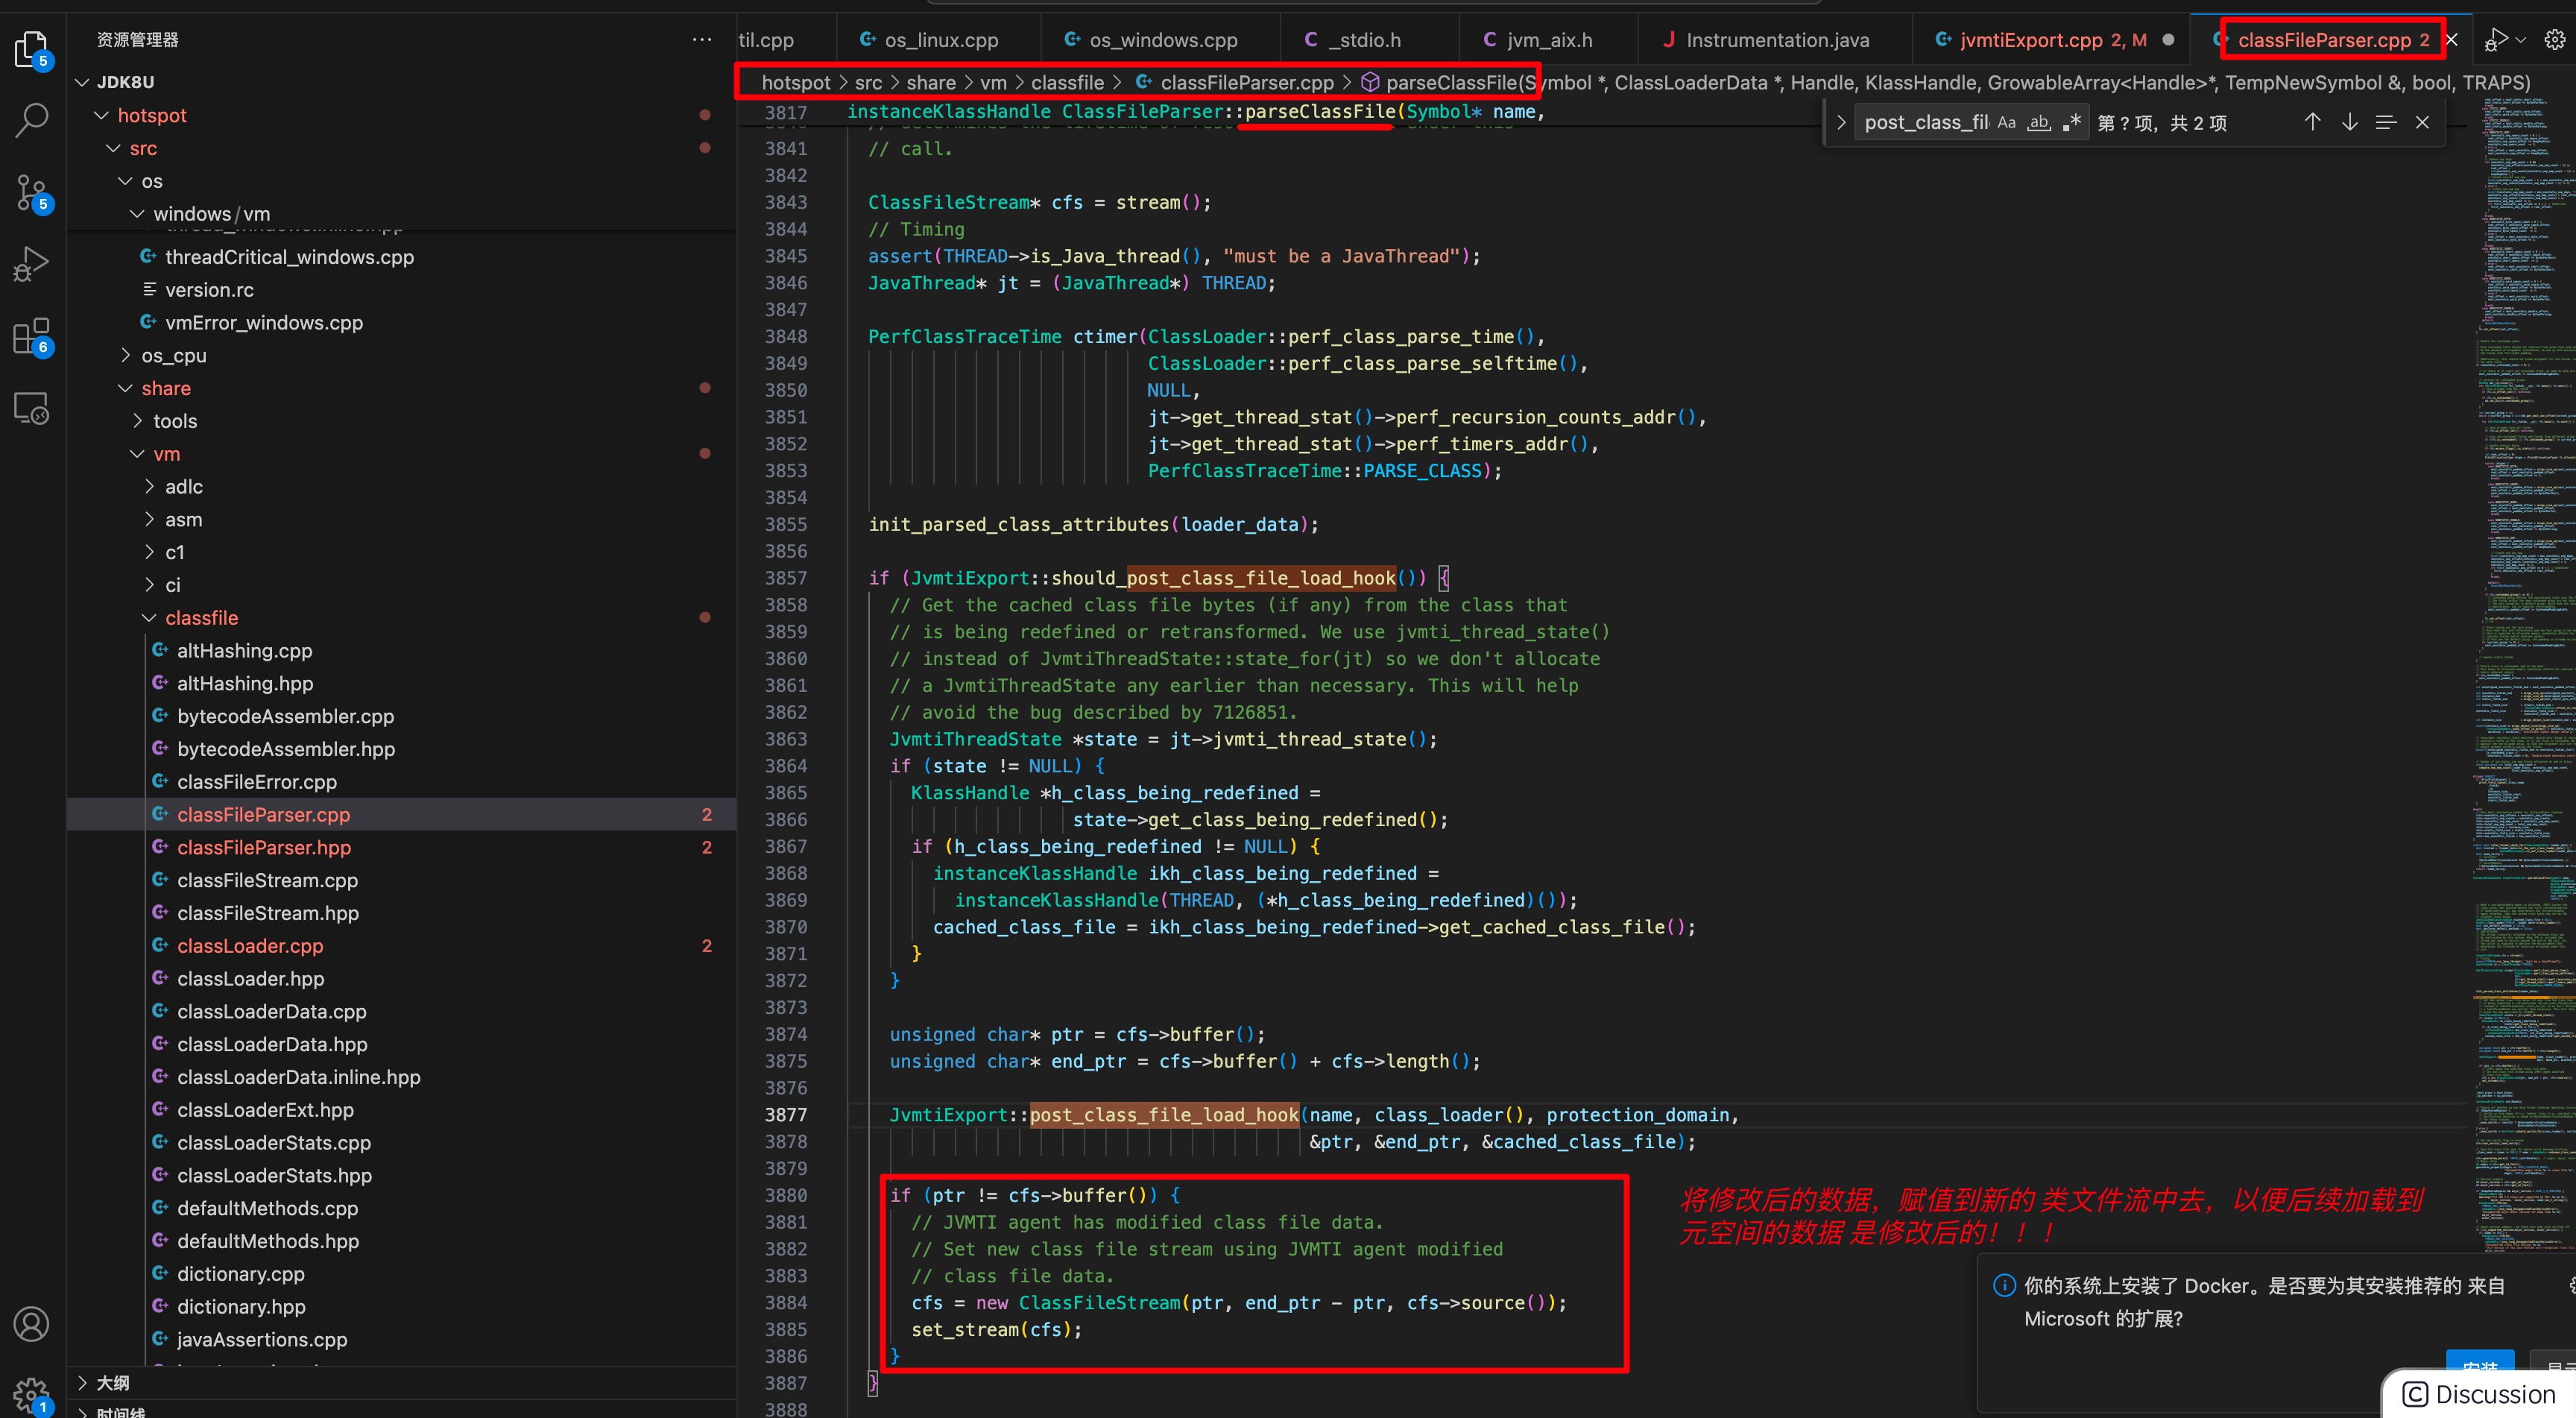Toggle match case in find widget
2576x1418 pixels.
(x=2006, y=122)
